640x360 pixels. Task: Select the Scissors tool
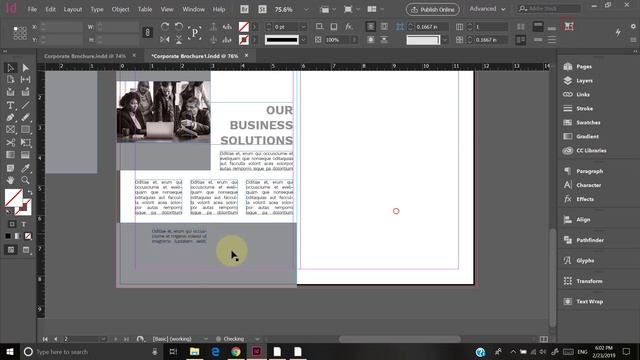(x=11, y=142)
